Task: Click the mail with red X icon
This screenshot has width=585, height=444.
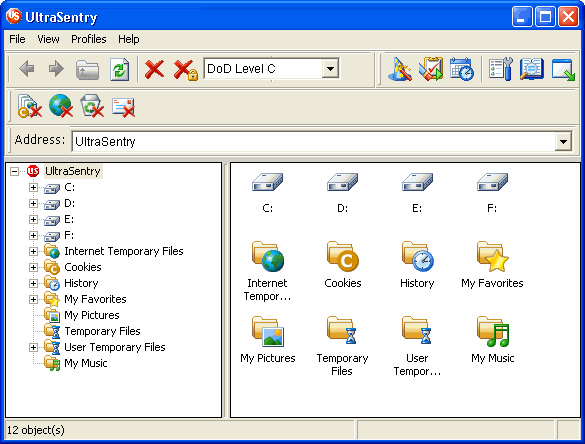Action: tap(123, 107)
